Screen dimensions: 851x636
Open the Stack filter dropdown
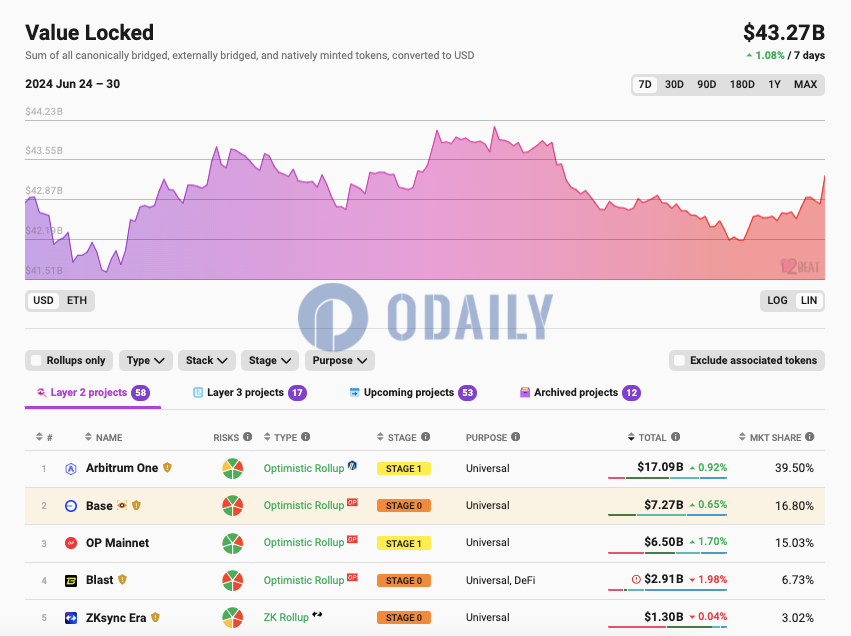point(206,360)
